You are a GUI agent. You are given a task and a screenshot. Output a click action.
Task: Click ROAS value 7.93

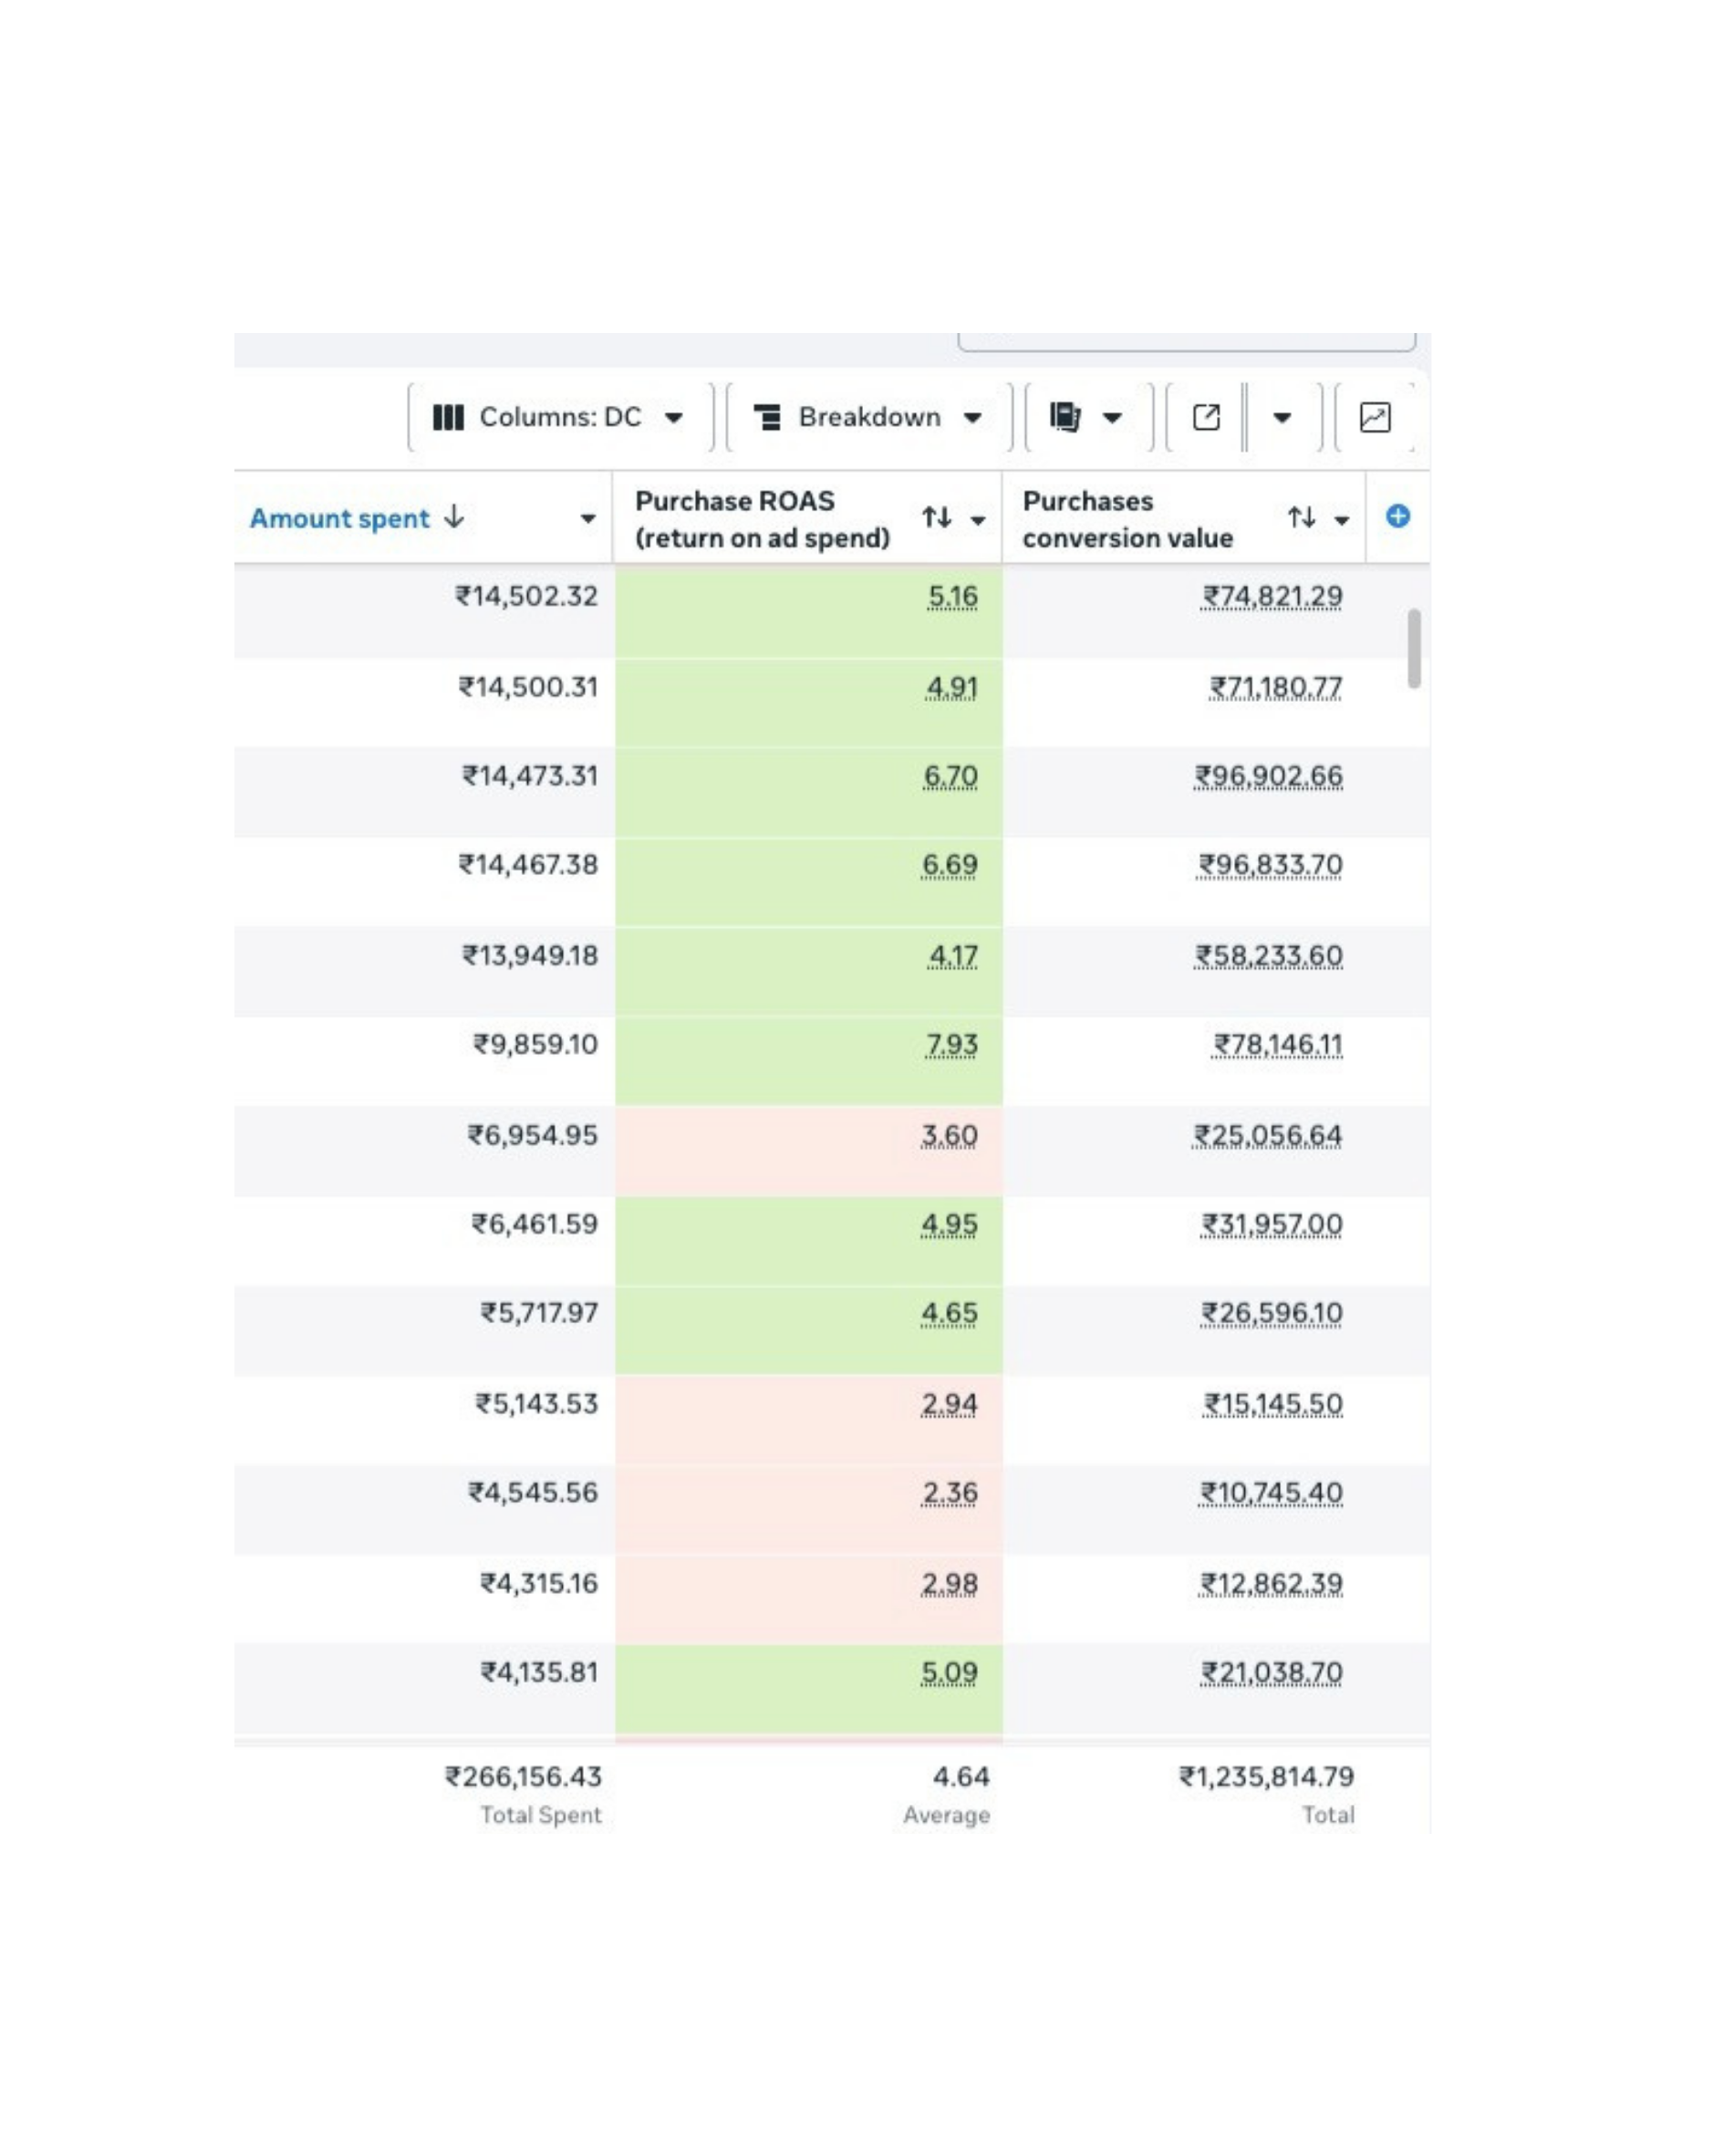coord(952,1044)
